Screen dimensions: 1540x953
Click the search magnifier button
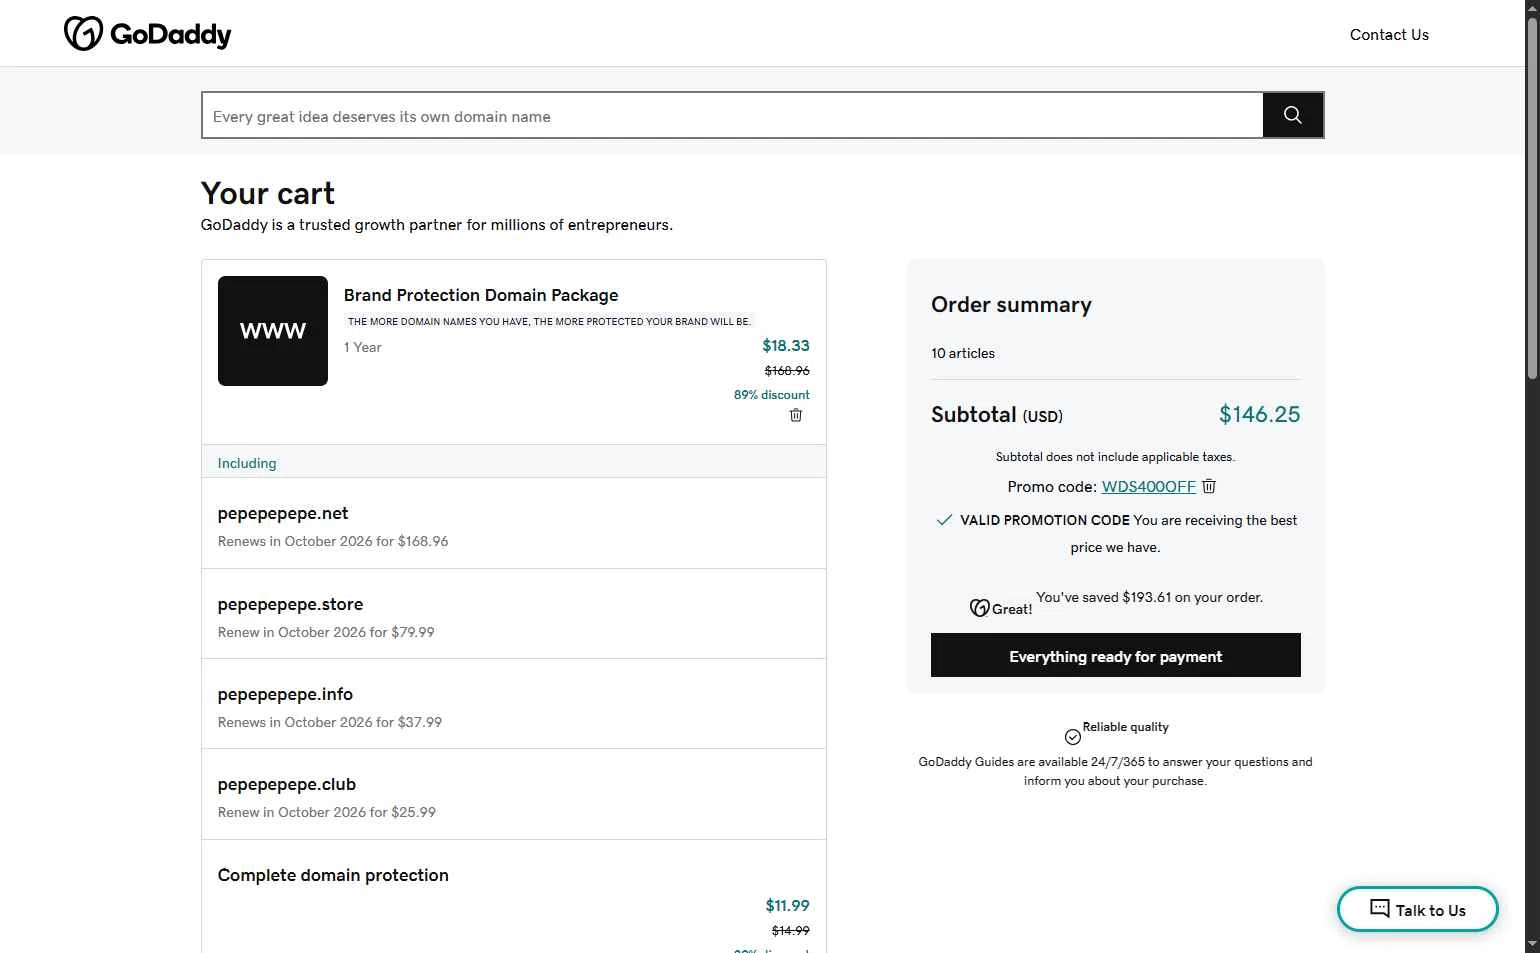1293,115
